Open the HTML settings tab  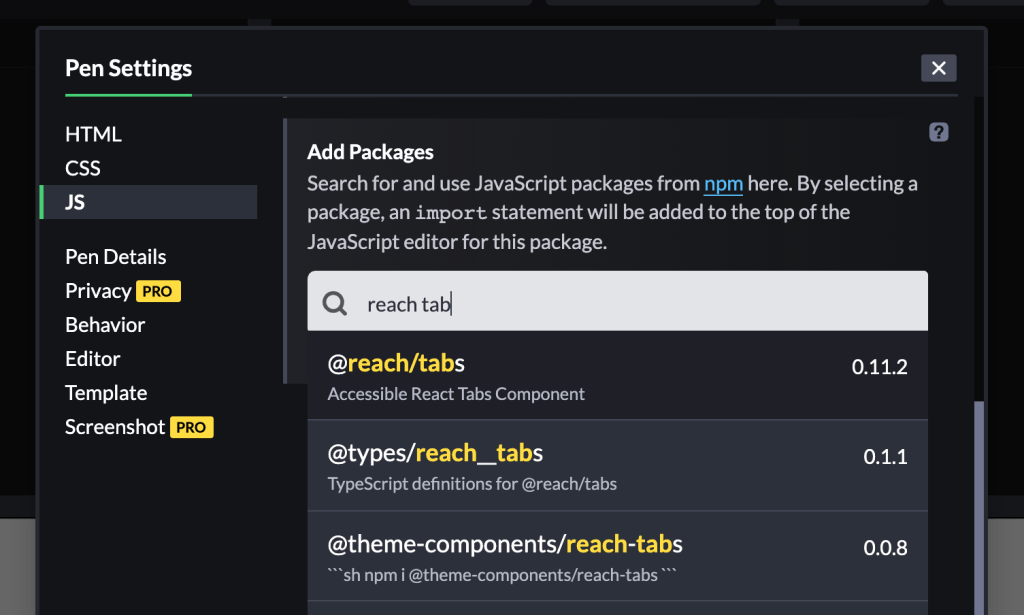tap(93, 134)
